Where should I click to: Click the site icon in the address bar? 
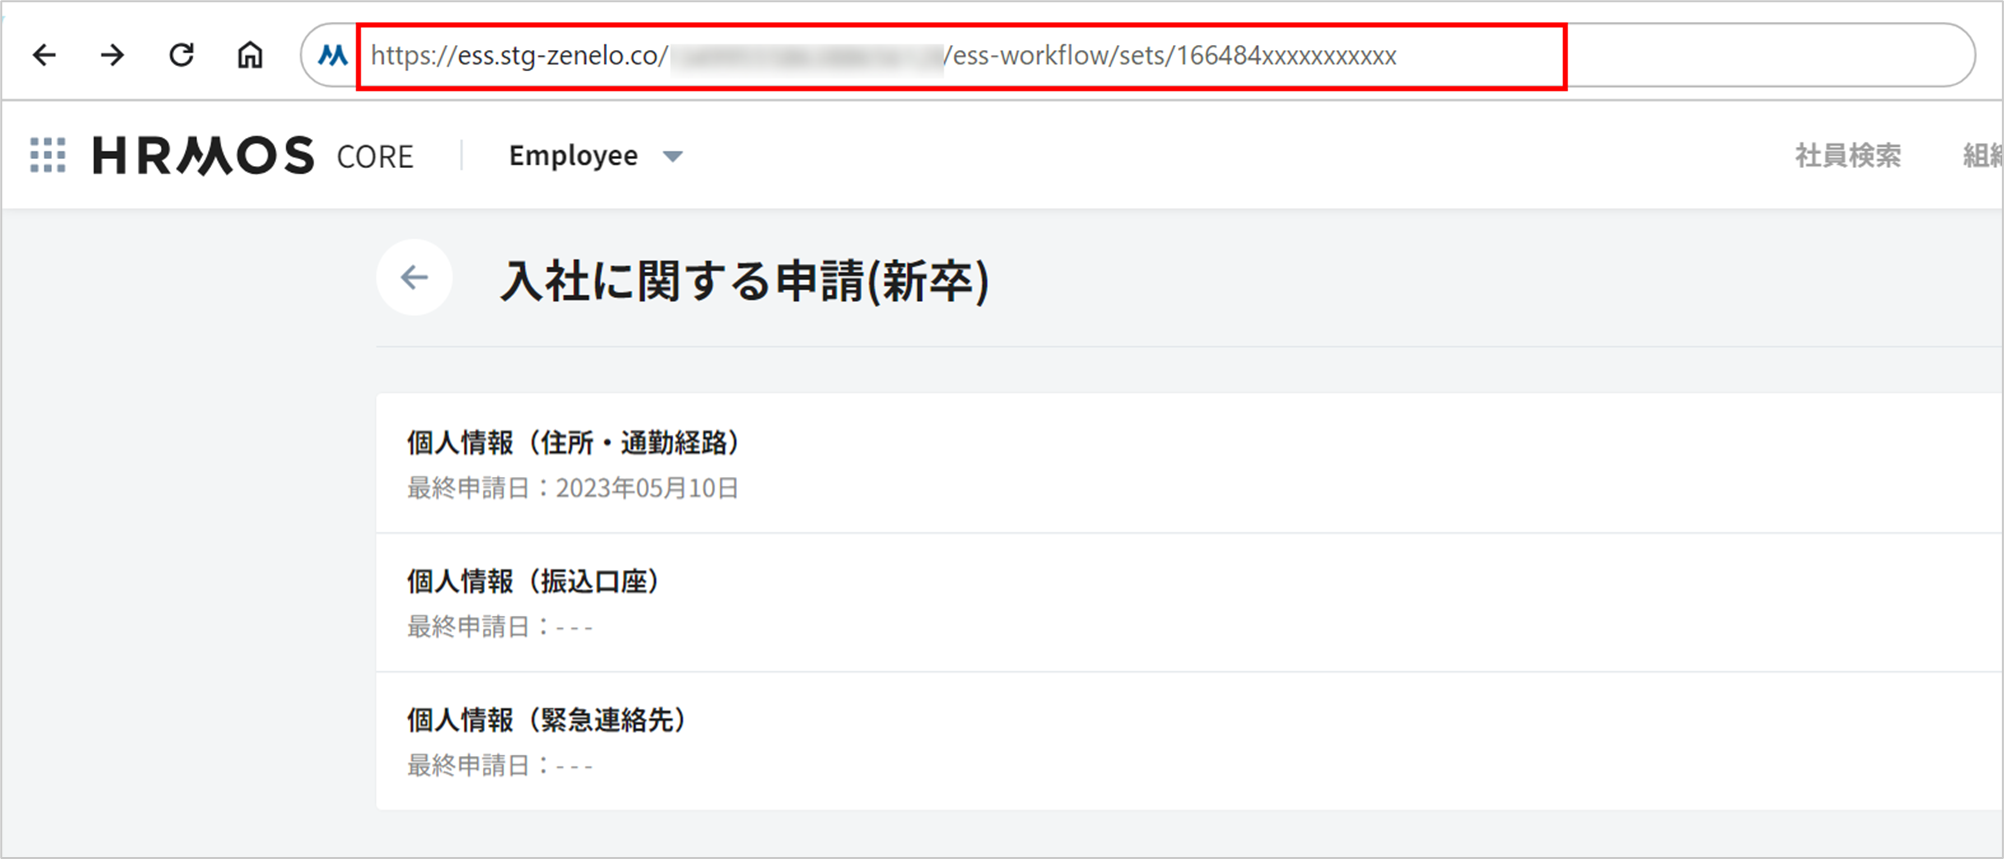(332, 56)
